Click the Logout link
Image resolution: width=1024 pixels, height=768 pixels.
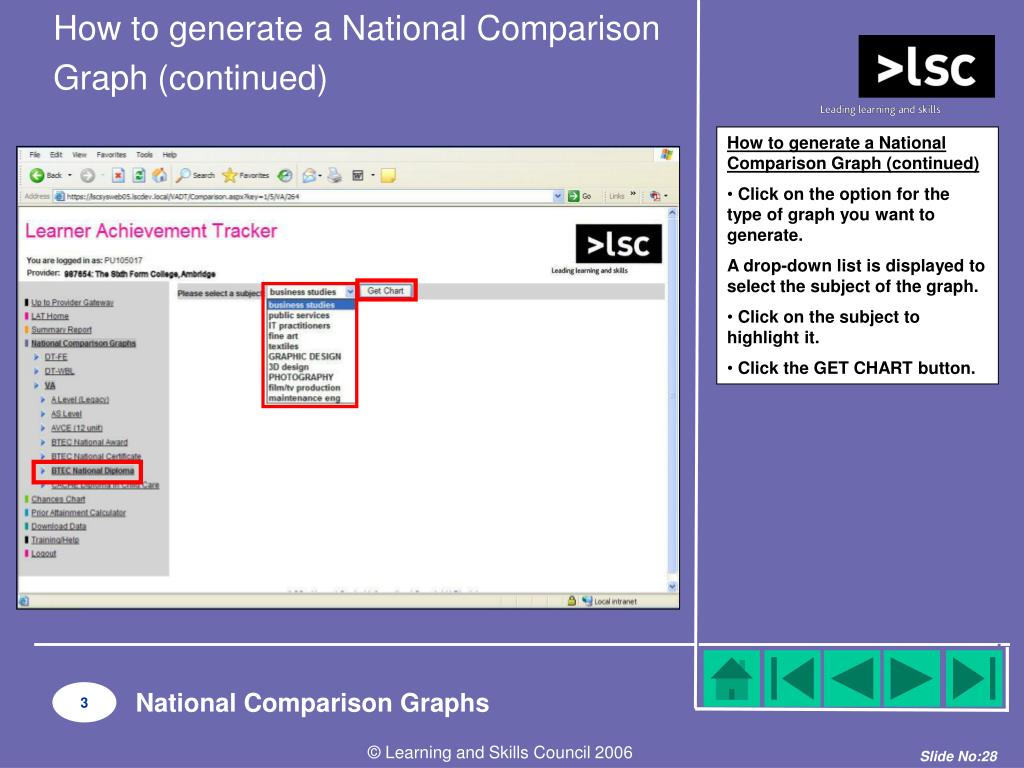click(44, 554)
